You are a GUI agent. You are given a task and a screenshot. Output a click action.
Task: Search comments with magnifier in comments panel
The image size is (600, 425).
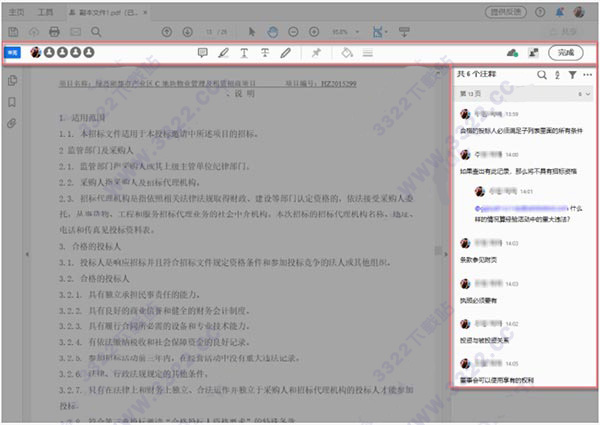point(541,75)
